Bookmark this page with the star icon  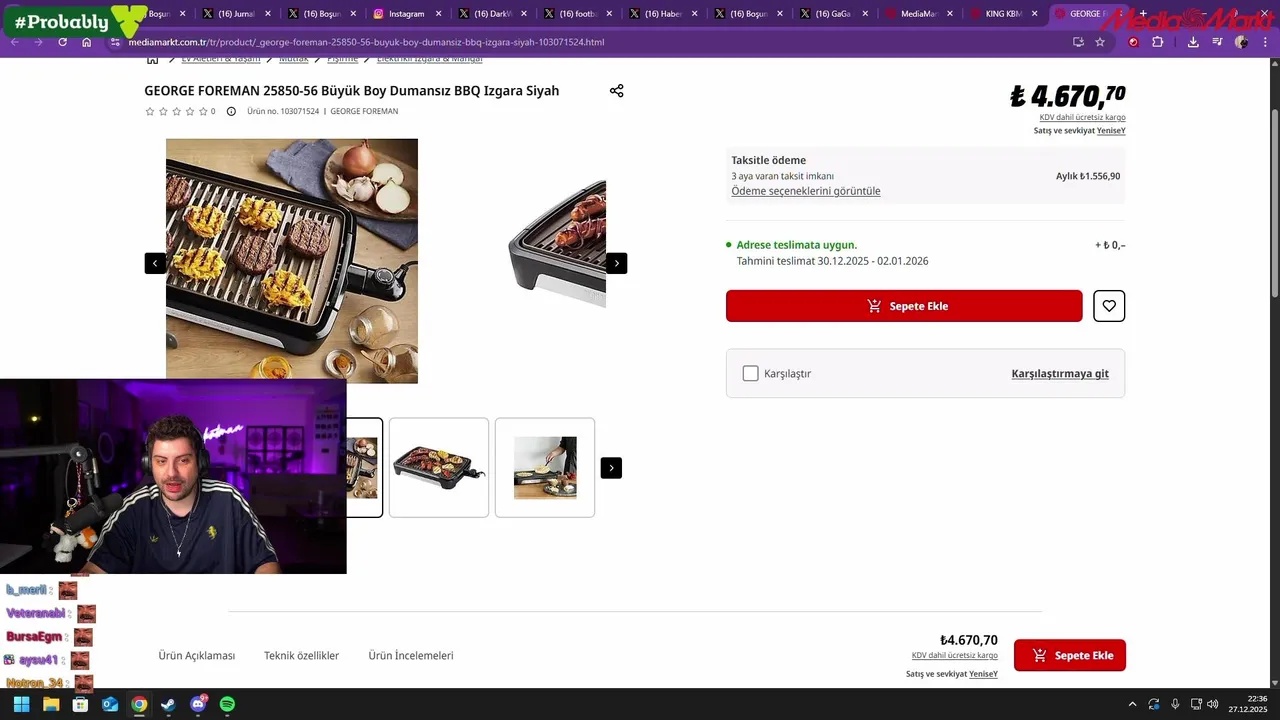[1100, 42]
